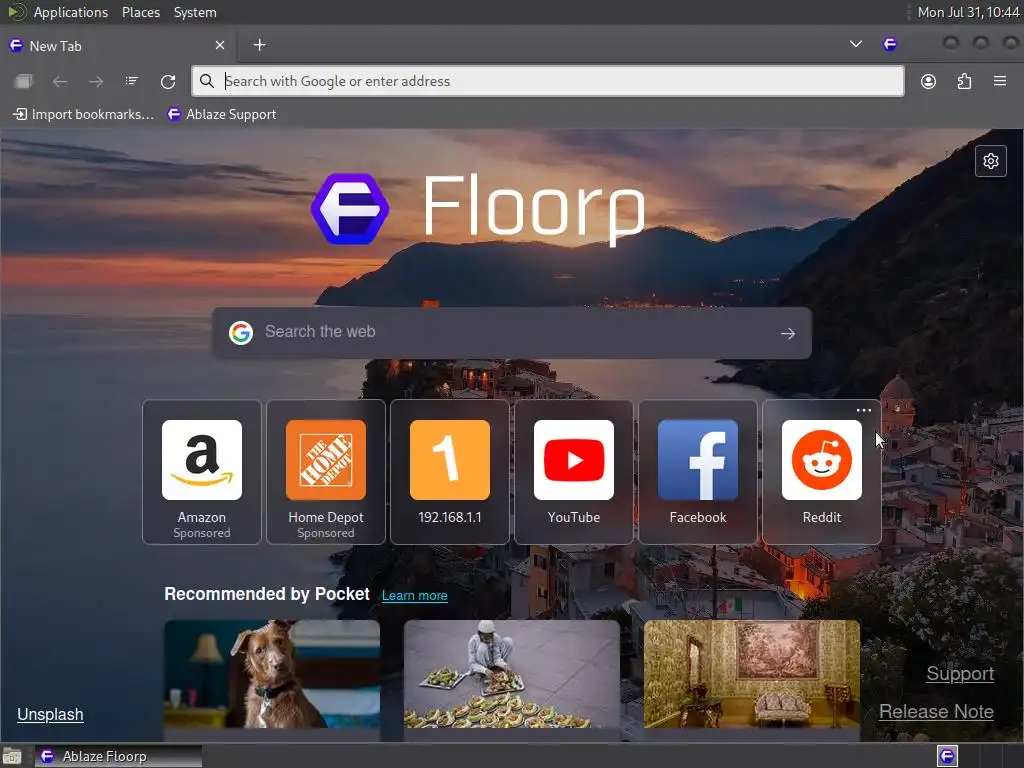Screen dimensions: 1024x768
Task: Expand the list all tabs chevron
Action: [856, 44]
